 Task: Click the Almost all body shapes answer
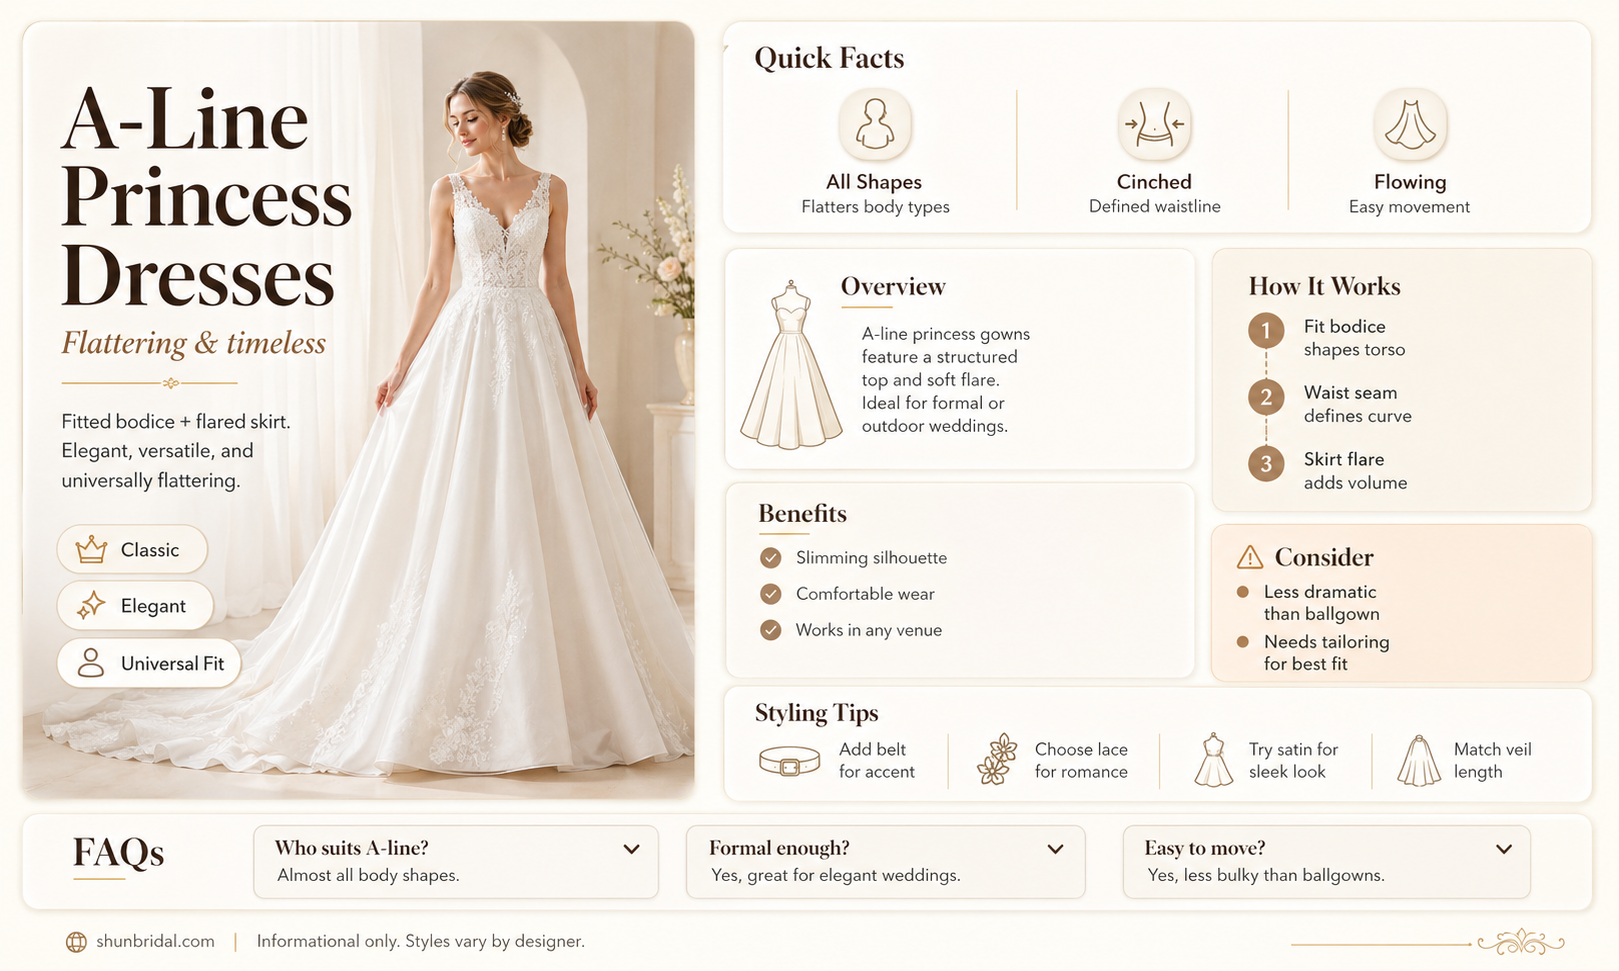(368, 875)
